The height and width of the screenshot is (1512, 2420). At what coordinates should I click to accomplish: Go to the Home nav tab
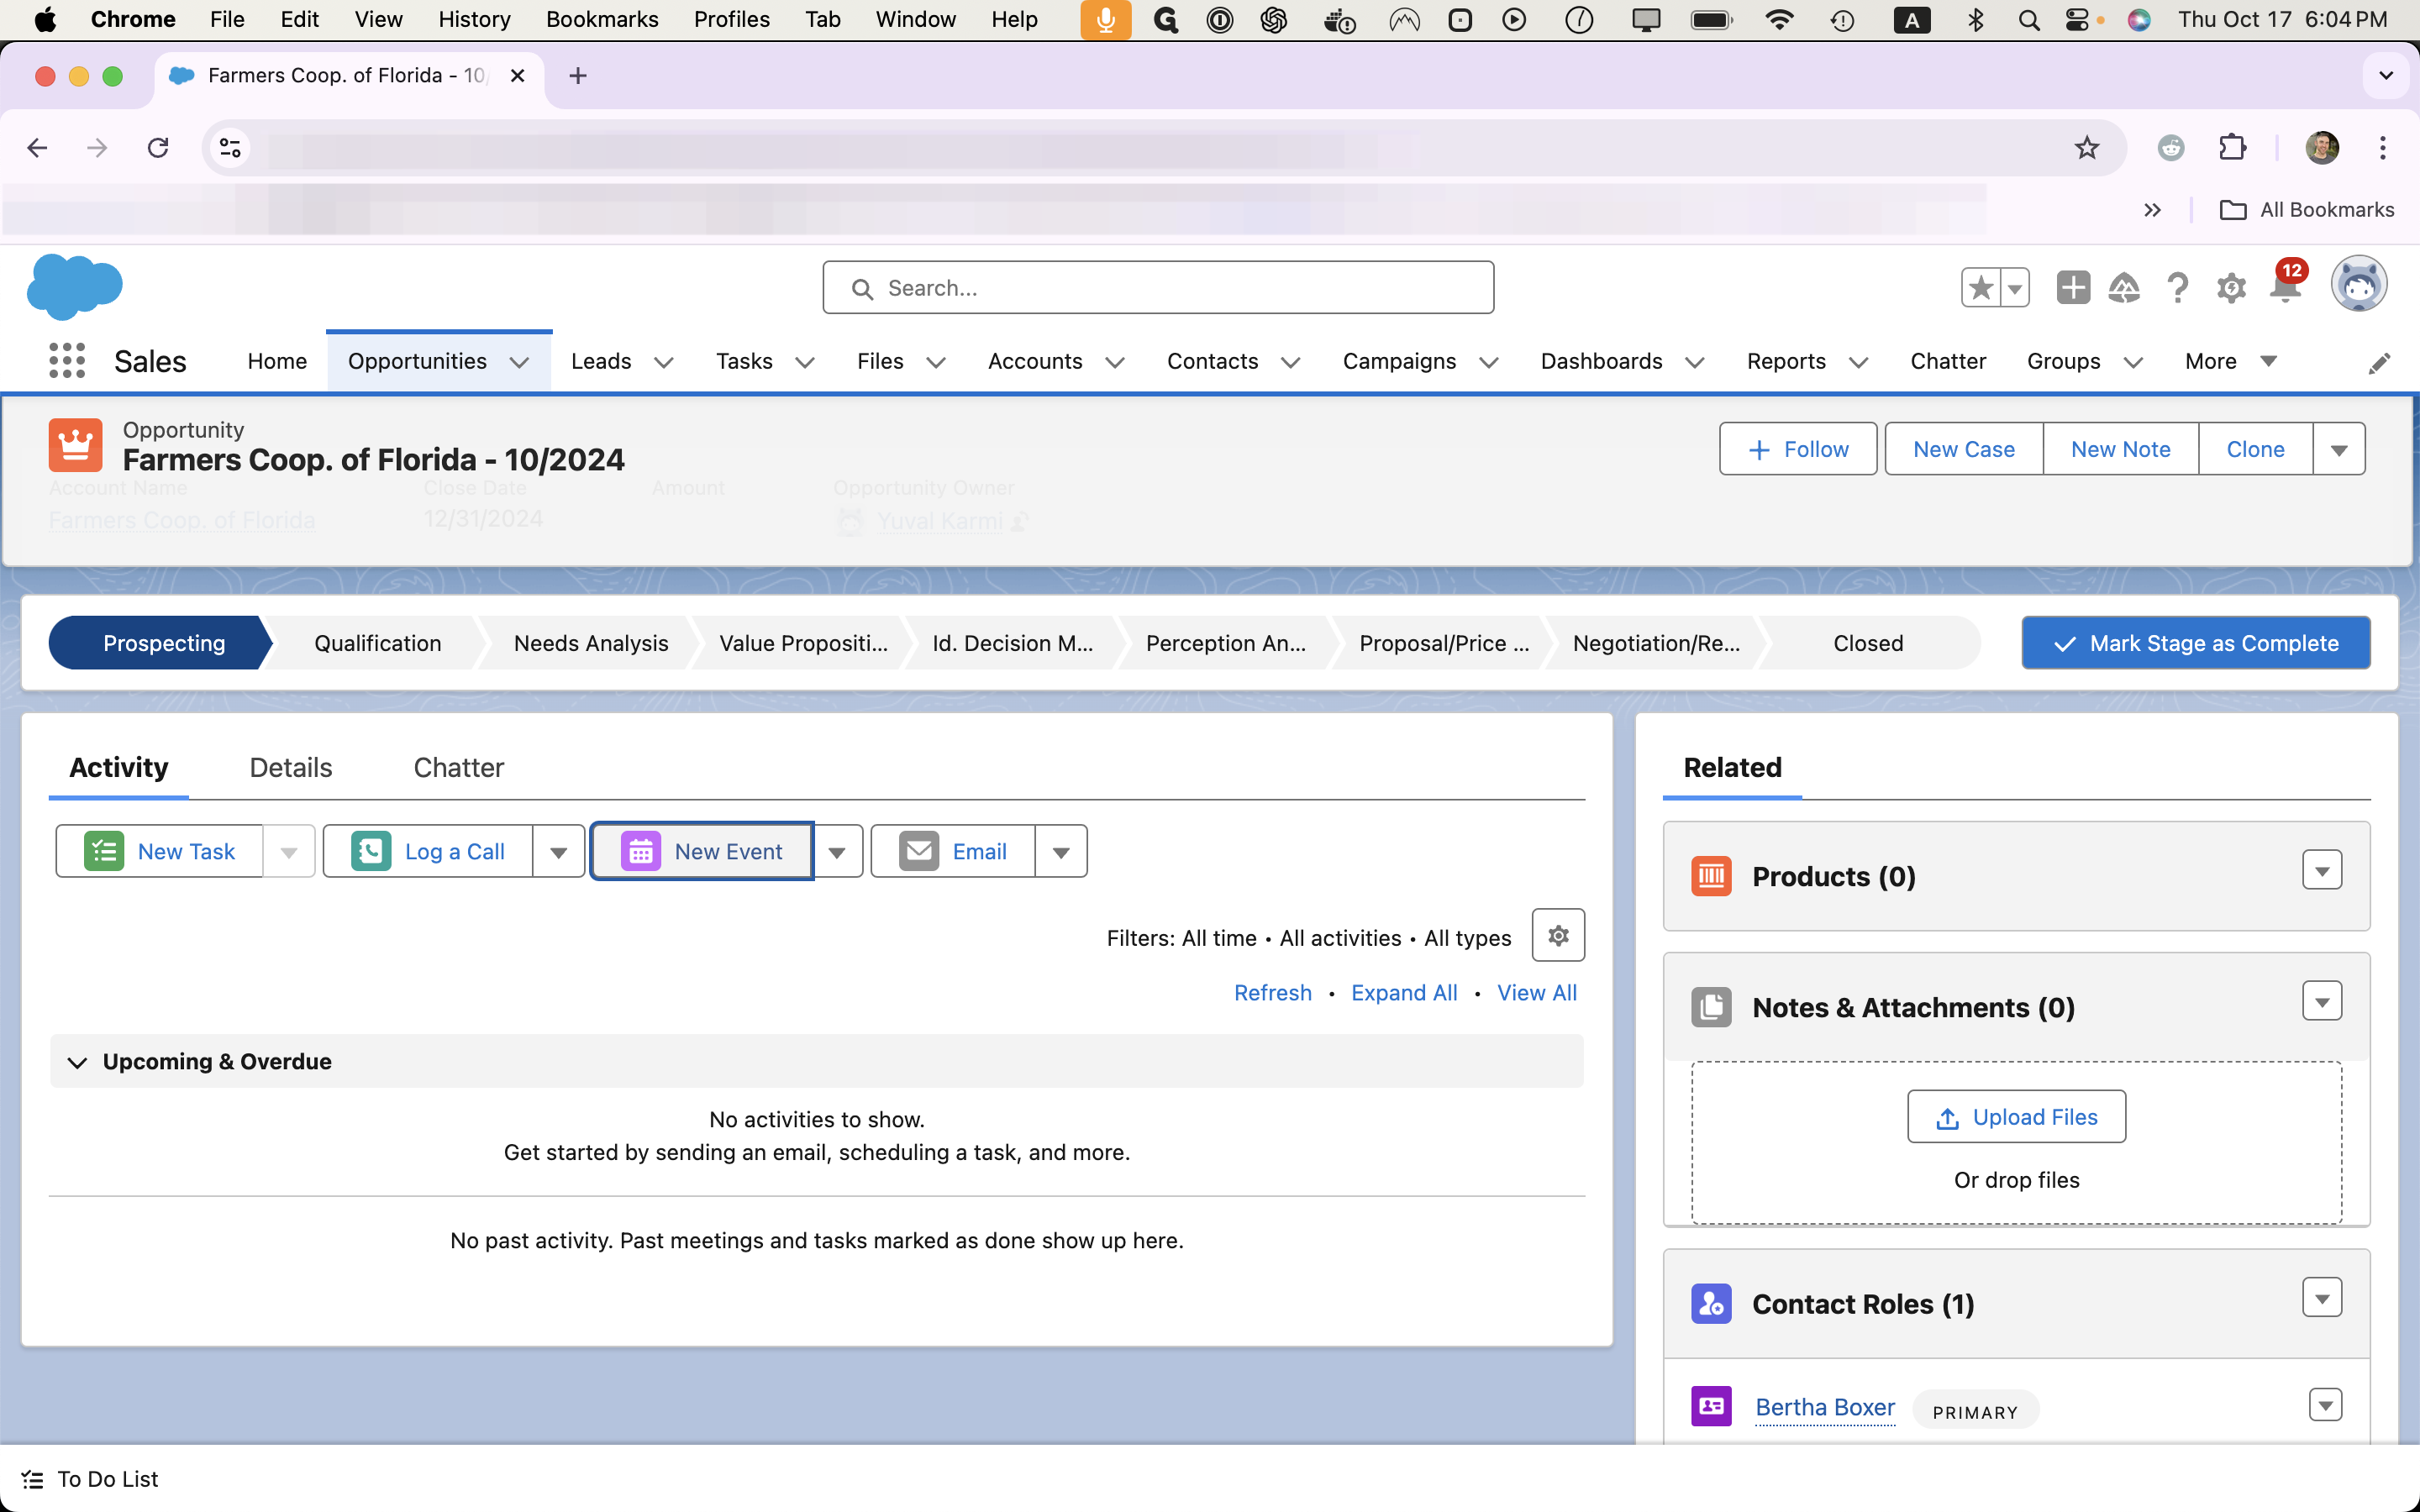(x=277, y=361)
